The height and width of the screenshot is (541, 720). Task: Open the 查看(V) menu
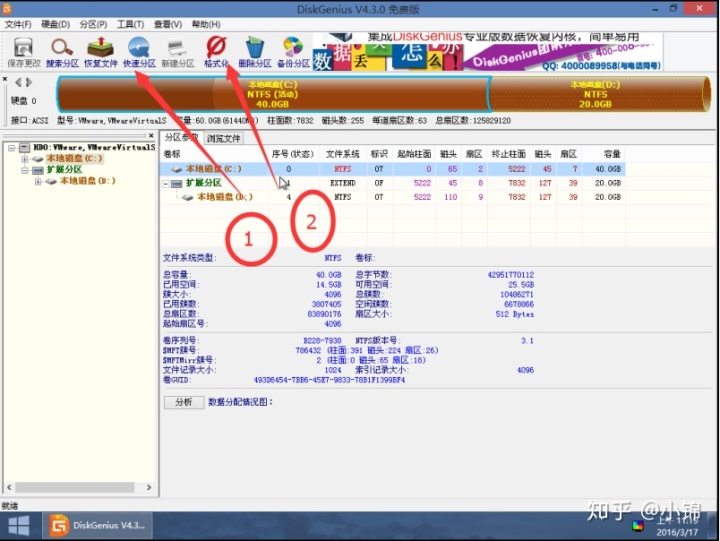[168, 24]
